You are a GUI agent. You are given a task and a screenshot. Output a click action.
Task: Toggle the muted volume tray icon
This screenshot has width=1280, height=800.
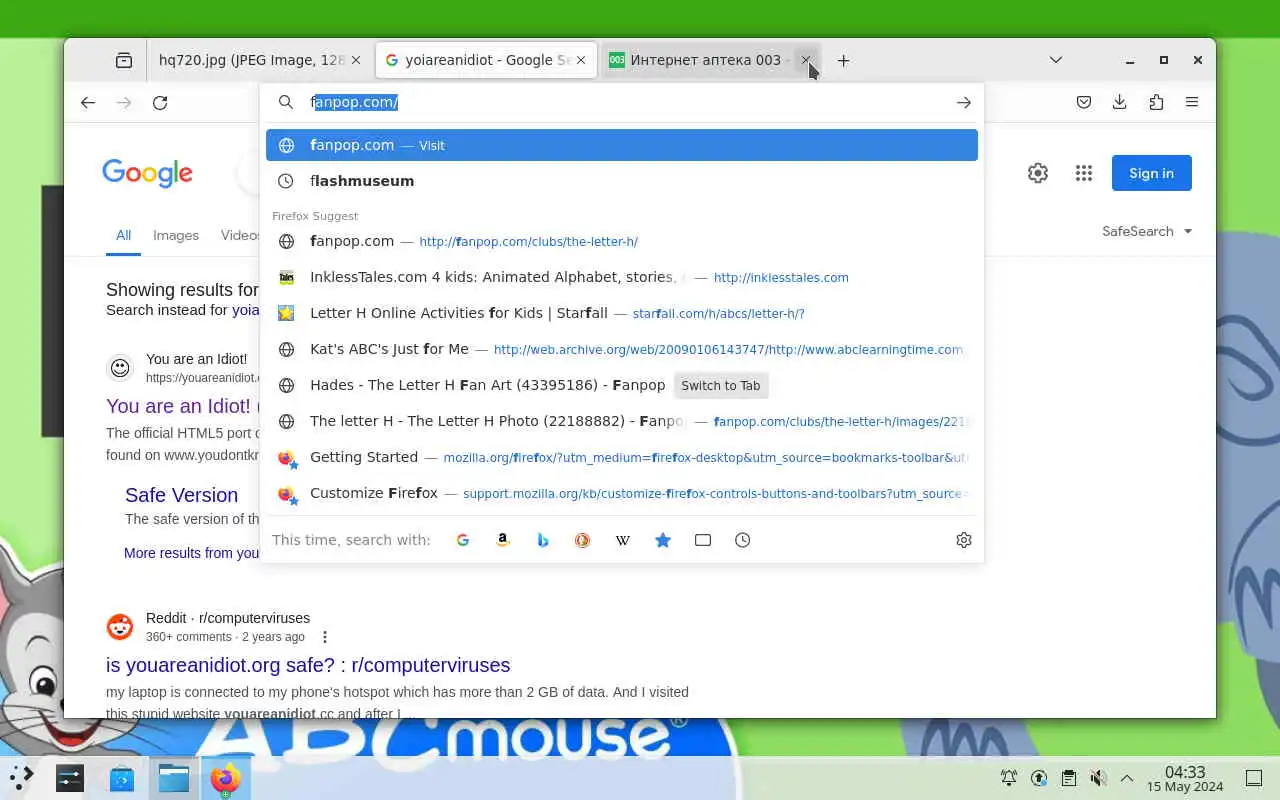click(x=1098, y=778)
